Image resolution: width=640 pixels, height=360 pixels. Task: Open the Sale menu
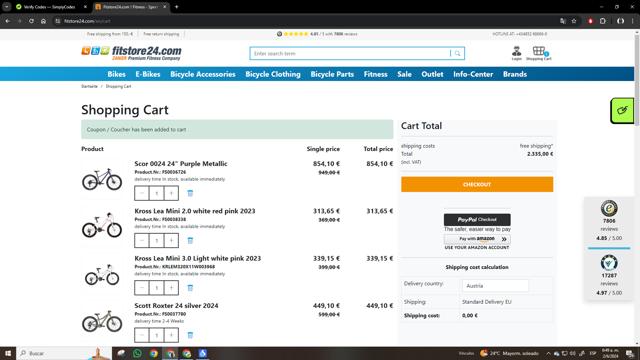click(404, 74)
